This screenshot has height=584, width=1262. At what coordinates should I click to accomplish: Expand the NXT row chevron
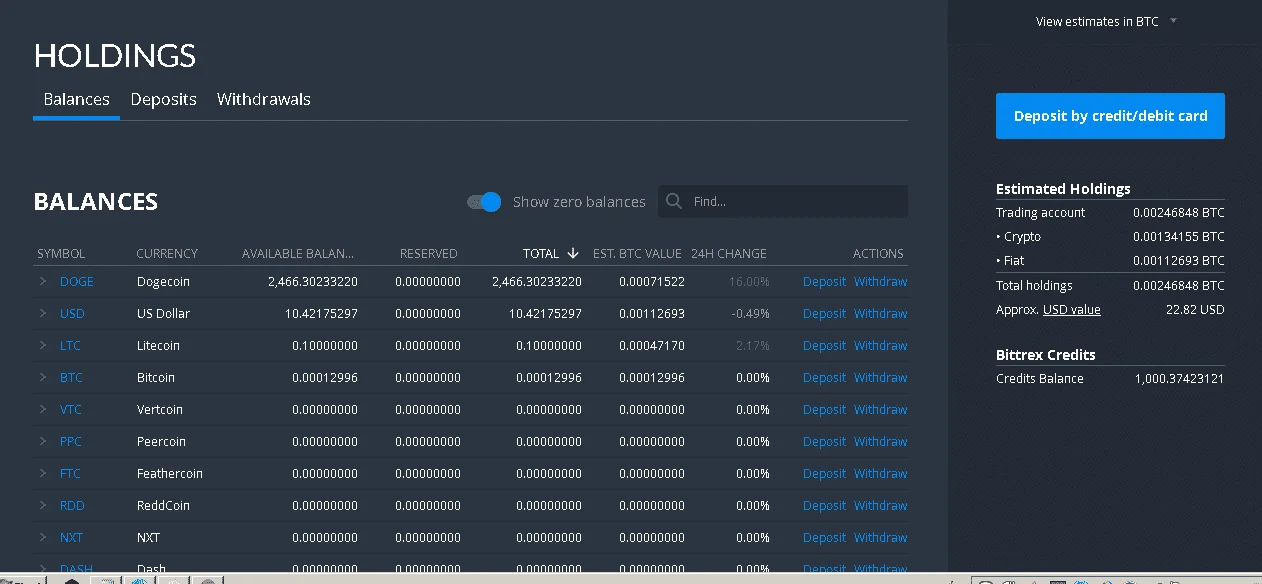43,537
